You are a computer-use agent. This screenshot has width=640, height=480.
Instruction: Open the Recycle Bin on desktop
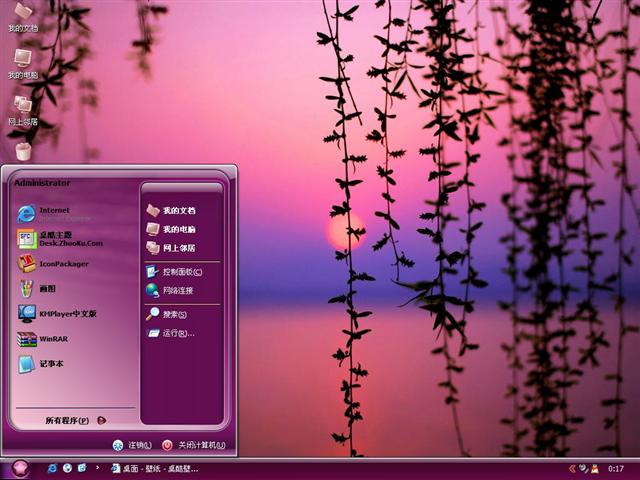23,151
